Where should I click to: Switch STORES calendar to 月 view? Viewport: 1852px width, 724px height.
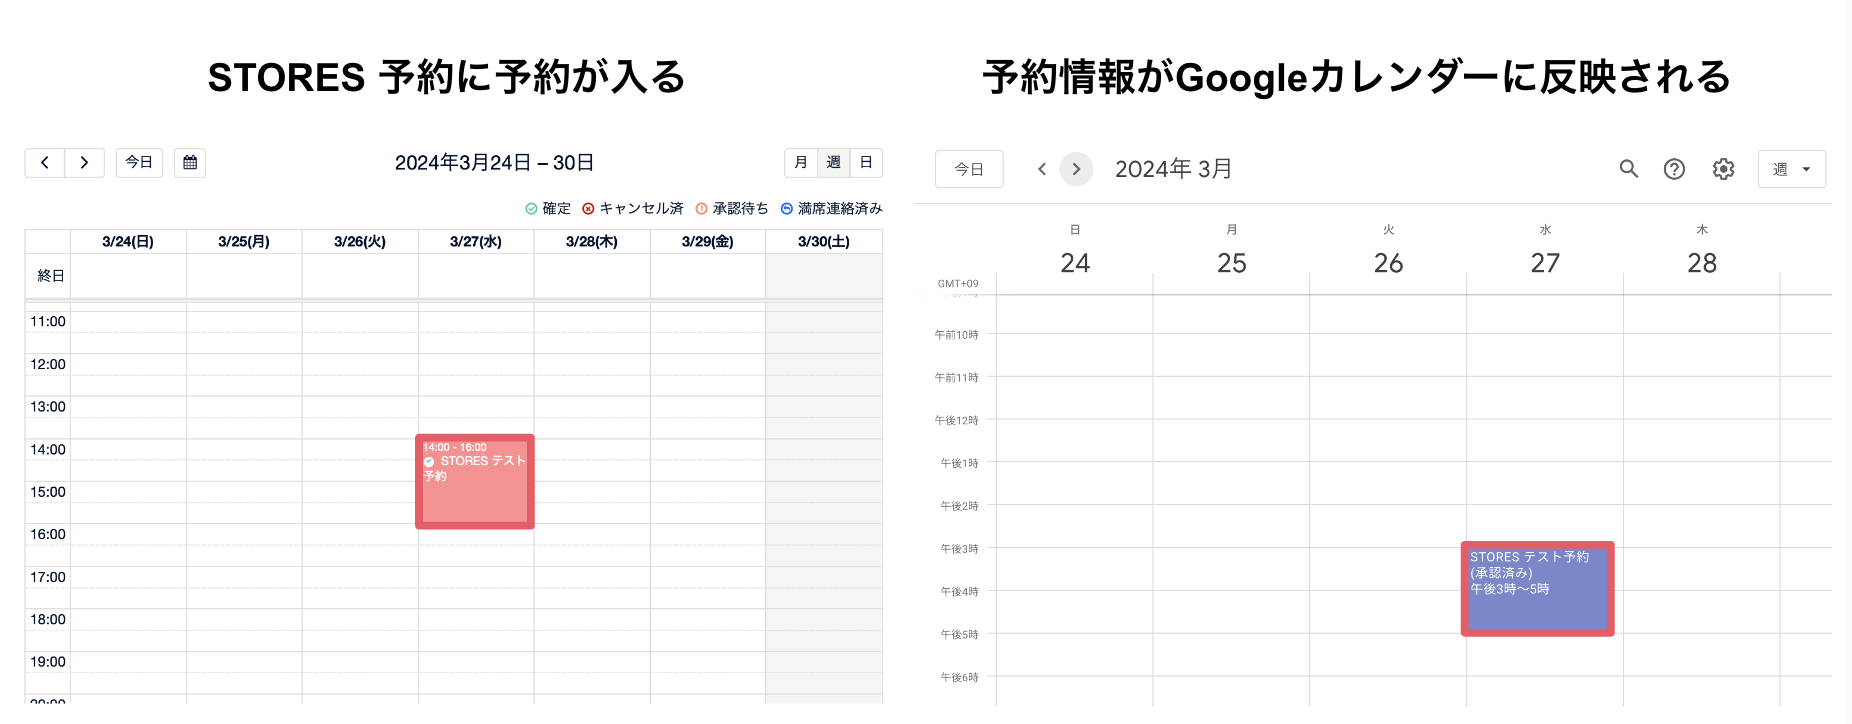point(801,163)
